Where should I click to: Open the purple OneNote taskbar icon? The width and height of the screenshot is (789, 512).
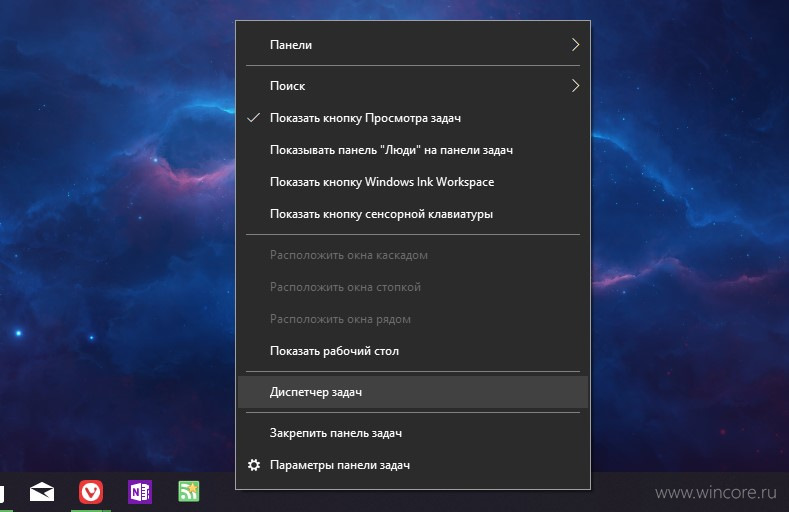tap(140, 492)
